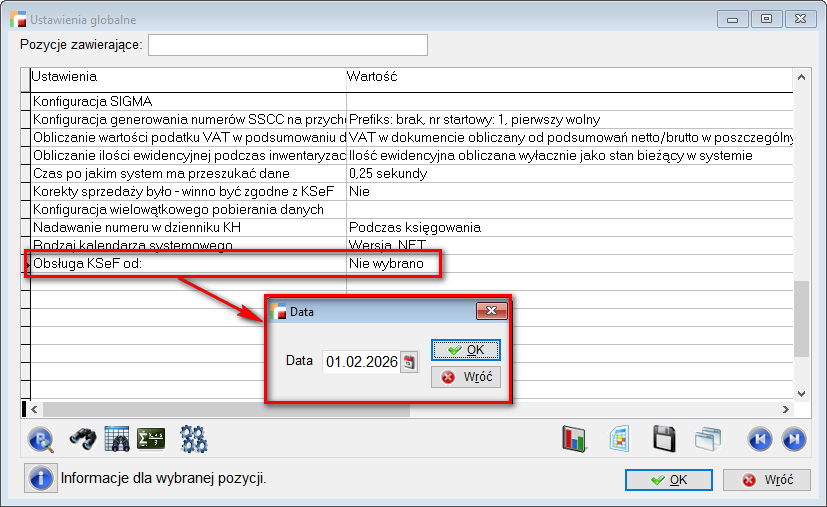Select the 'Obsługa KSeF od:' settings row
Screen dimensions: 827x507
pyautogui.click(x=187, y=264)
